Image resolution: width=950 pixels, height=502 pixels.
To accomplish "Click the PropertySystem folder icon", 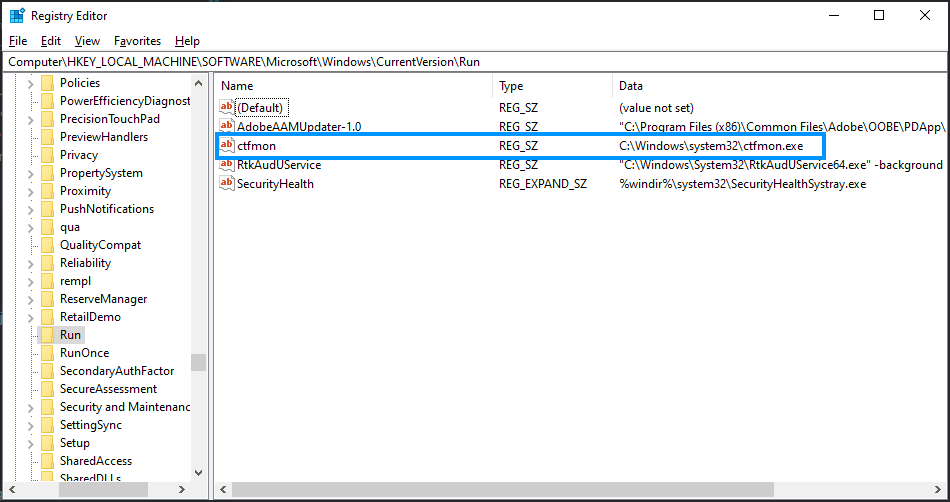I will click(x=47, y=173).
